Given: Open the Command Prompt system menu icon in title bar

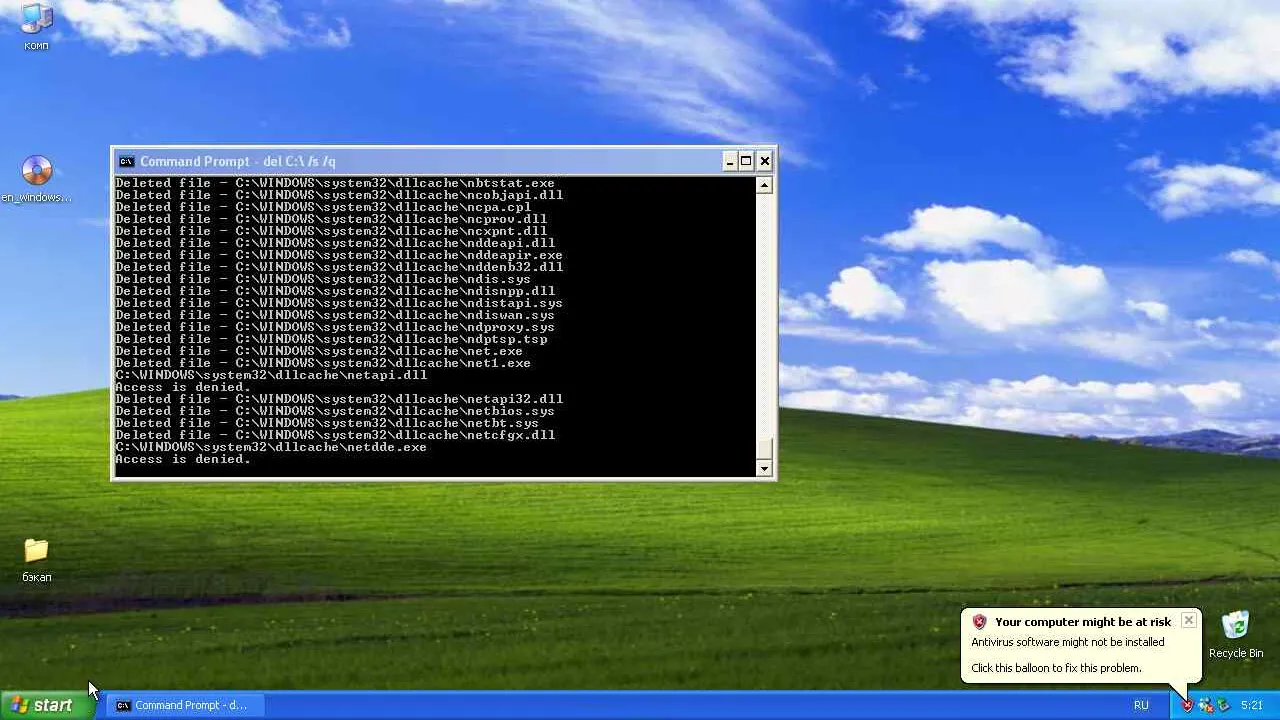Looking at the screenshot, I should [125, 161].
